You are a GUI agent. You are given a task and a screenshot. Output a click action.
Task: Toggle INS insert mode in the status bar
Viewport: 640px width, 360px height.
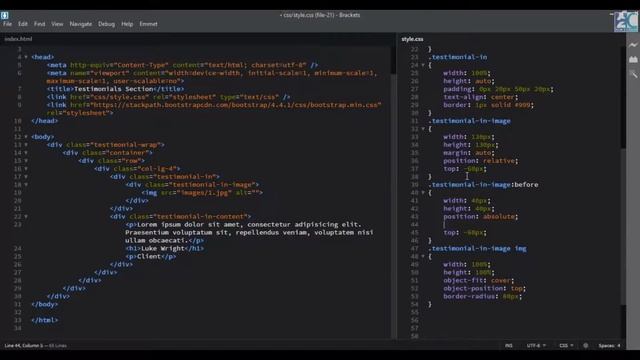pos(509,345)
